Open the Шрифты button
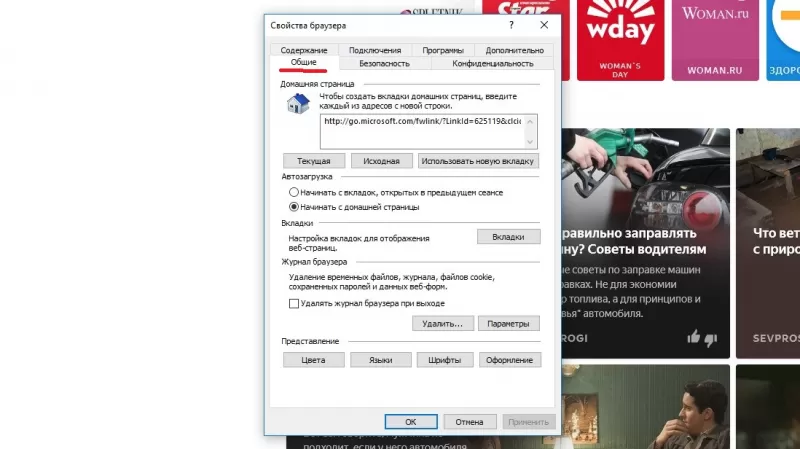 click(x=445, y=360)
